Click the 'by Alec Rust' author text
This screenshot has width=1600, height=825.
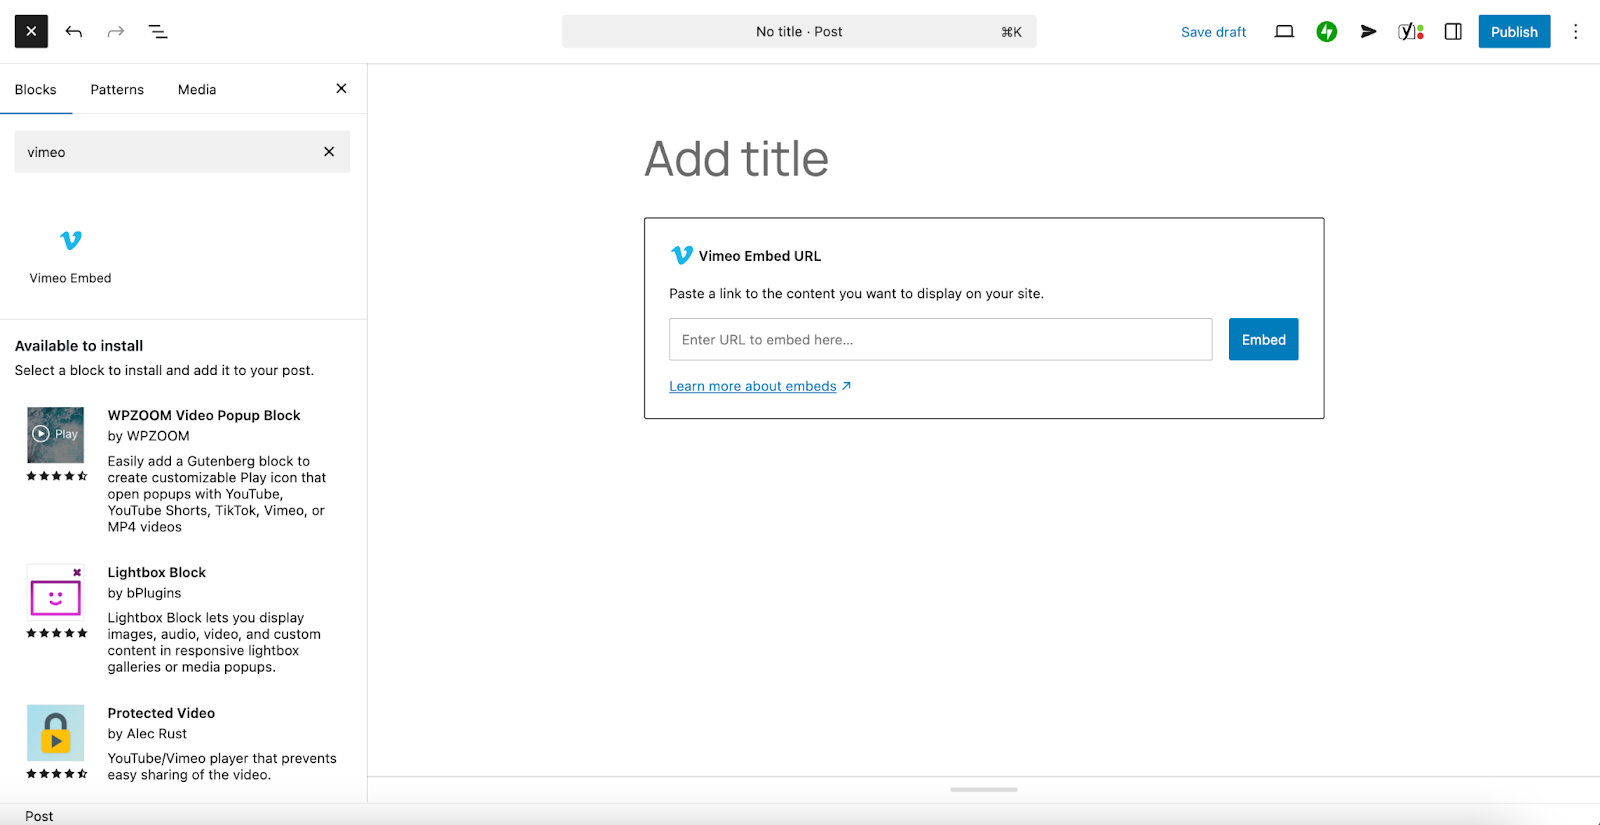click(147, 734)
